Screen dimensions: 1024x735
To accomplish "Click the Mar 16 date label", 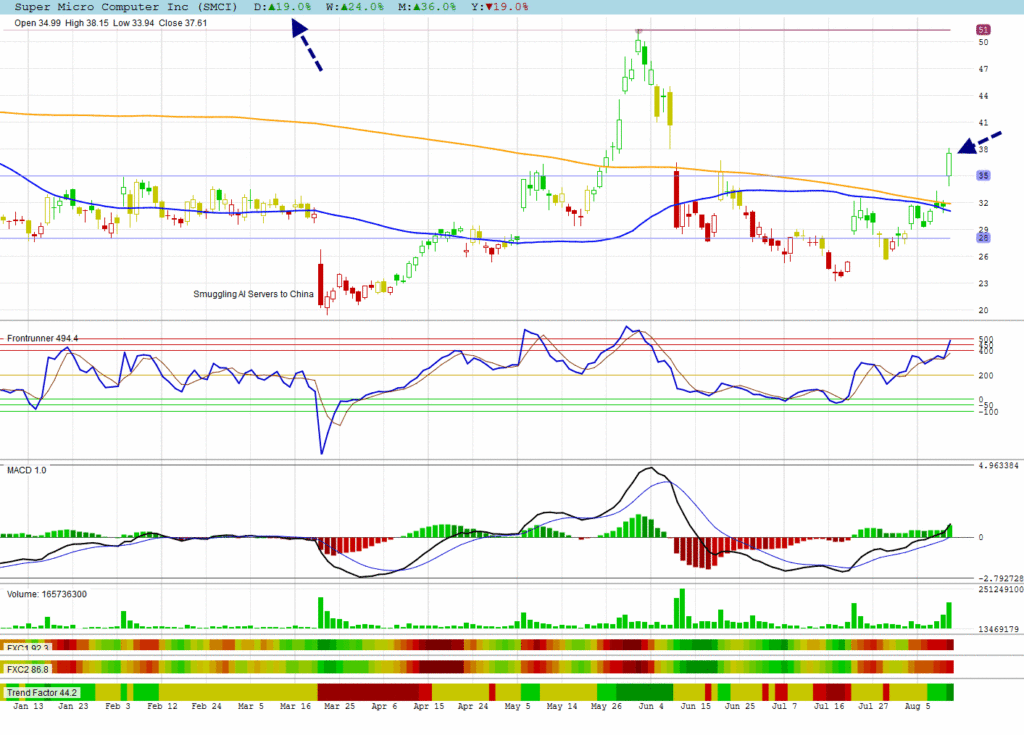I will tap(295, 706).
